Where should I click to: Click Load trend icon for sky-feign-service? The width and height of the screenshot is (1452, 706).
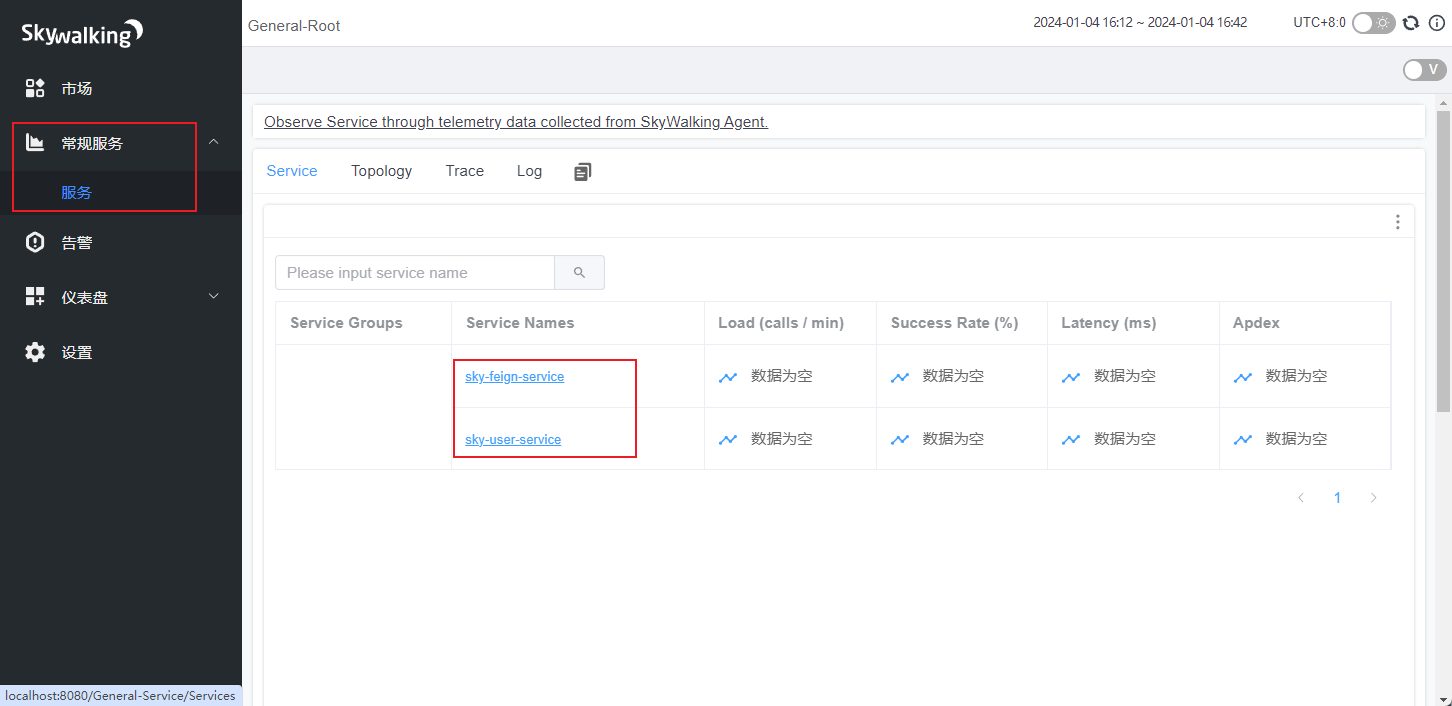pos(728,377)
